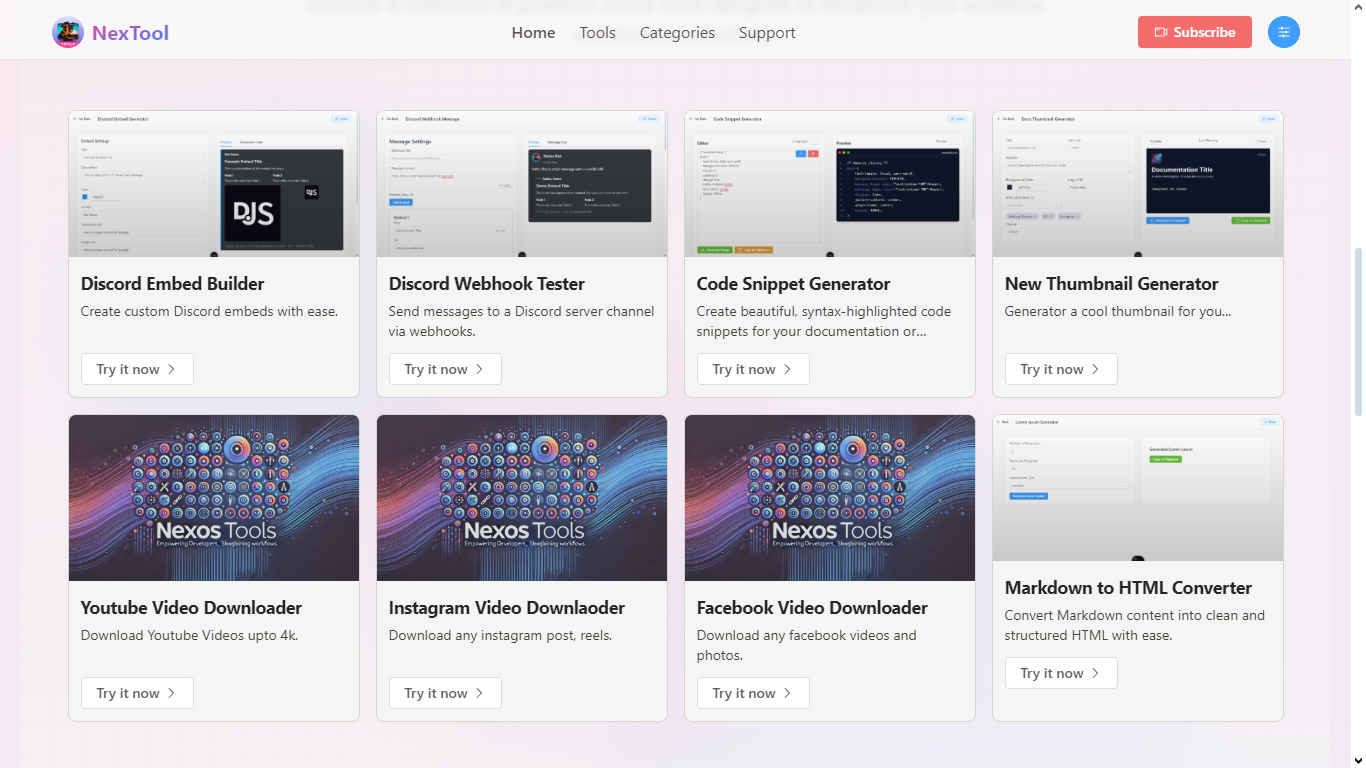This screenshot has width=1366, height=768.
Task: Click the Youtube Video Downloader title
Action: pos(191,608)
